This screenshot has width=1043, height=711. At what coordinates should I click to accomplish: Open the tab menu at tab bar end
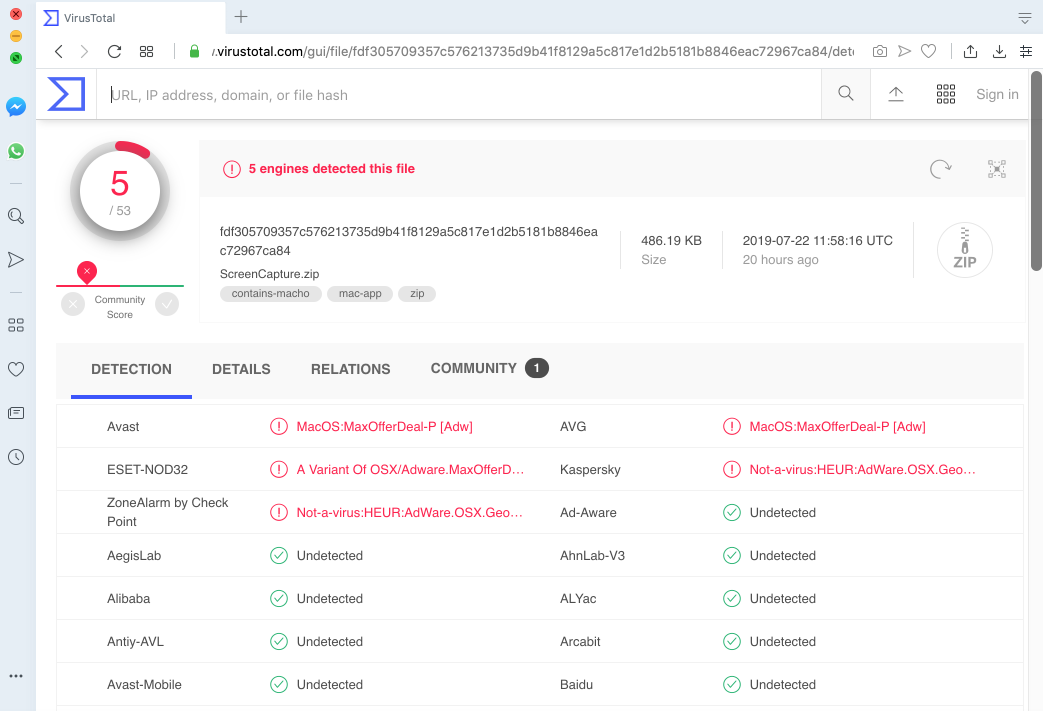[1024, 18]
